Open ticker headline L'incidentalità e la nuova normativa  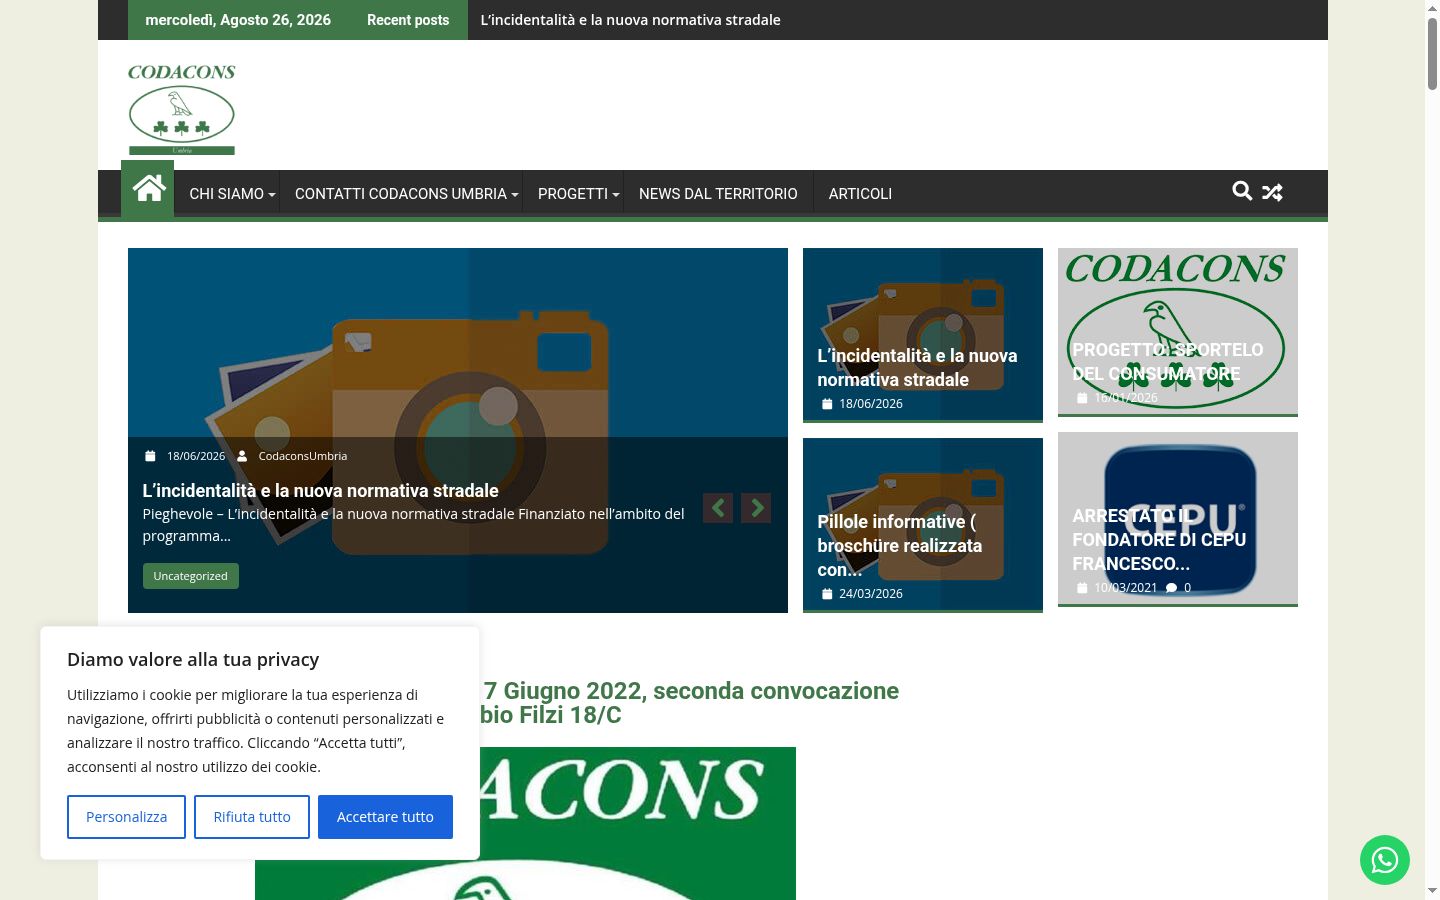[630, 20]
